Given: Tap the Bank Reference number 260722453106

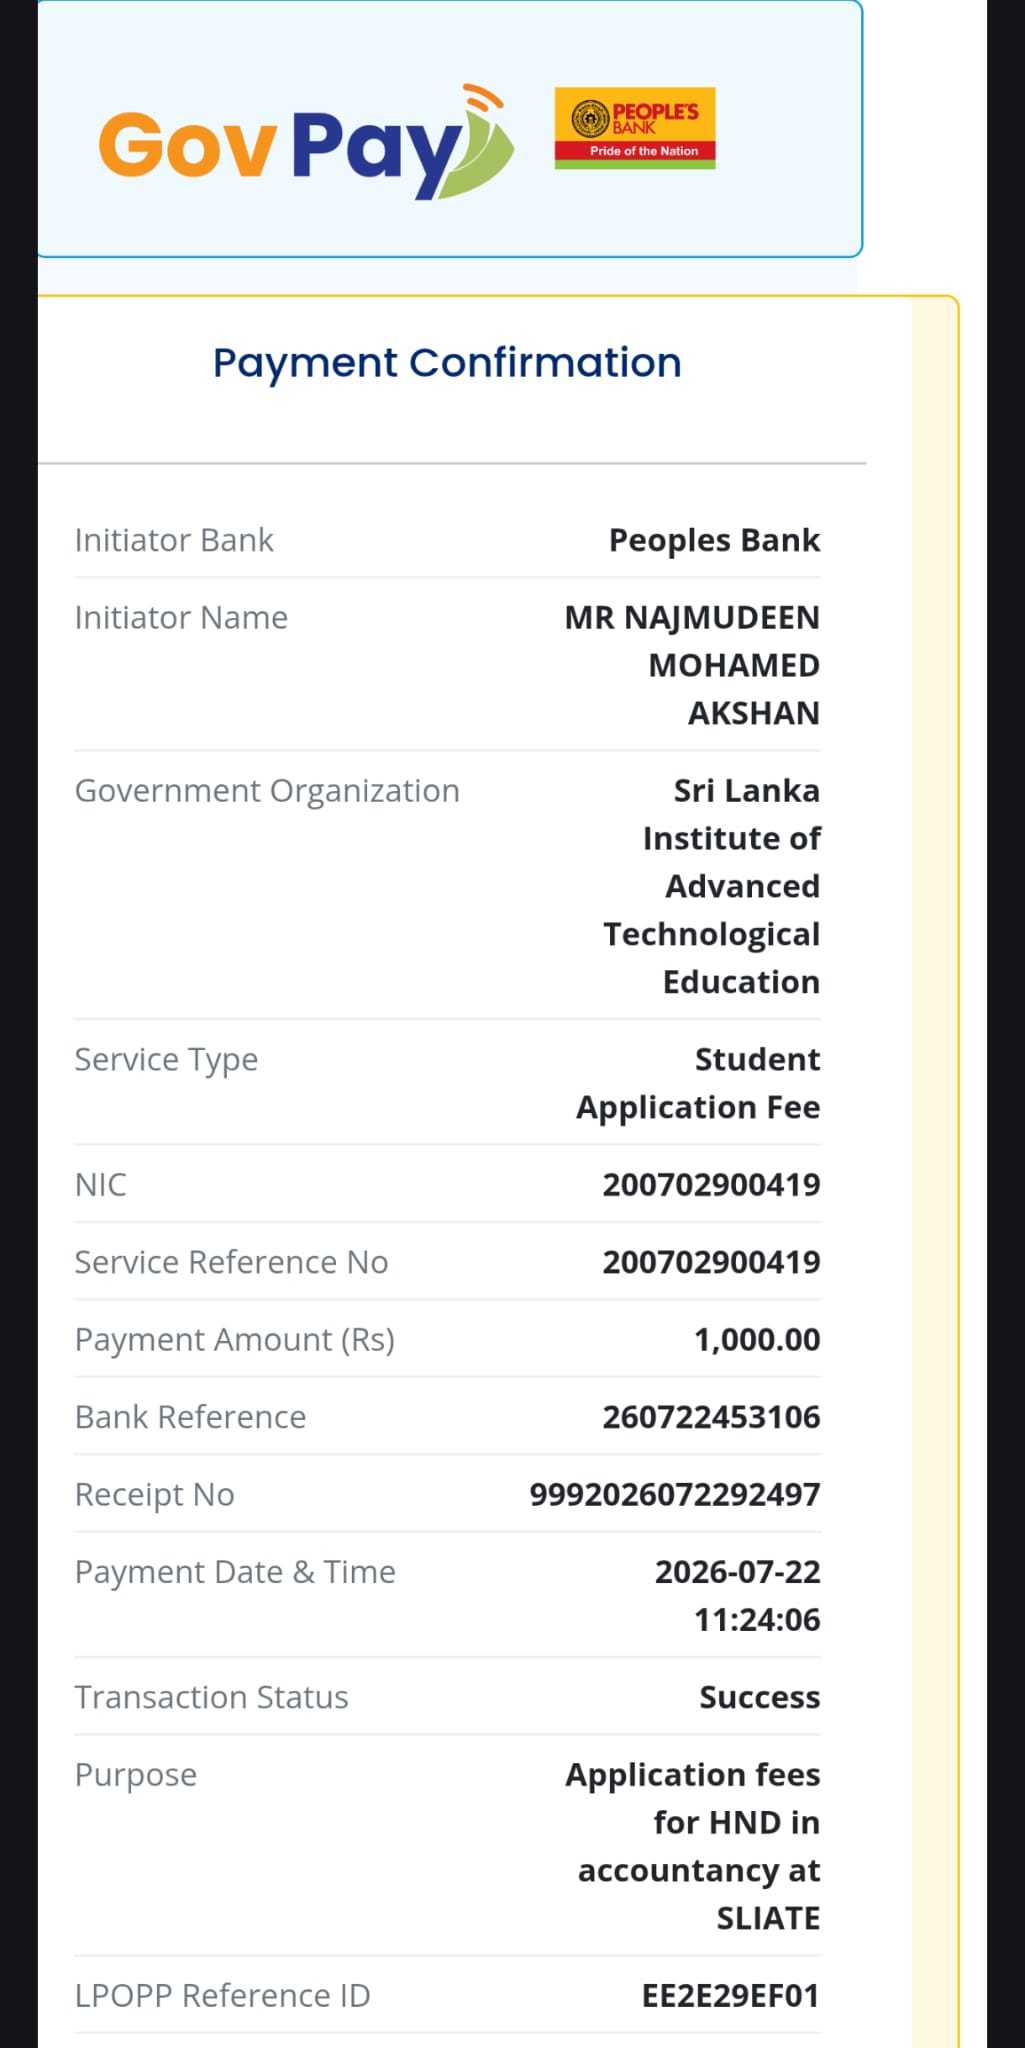Looking at the screenshot, I should (x=711, y=1417).
